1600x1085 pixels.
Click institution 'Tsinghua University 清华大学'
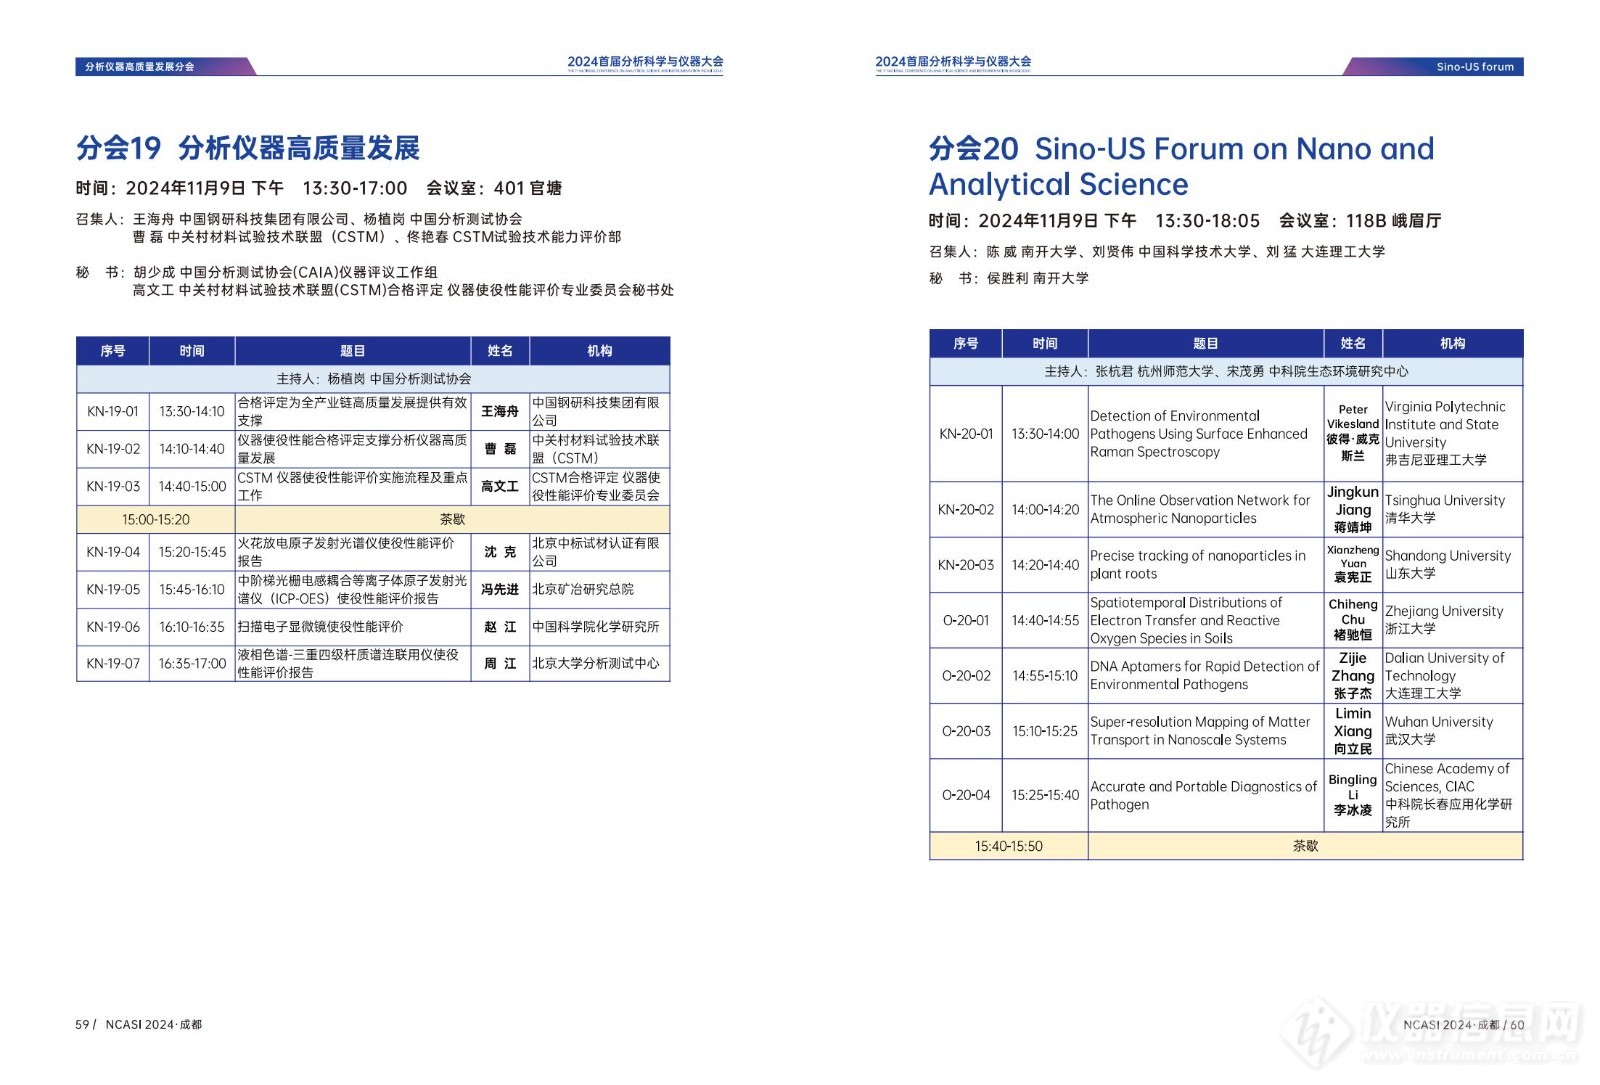[1445, 509]
